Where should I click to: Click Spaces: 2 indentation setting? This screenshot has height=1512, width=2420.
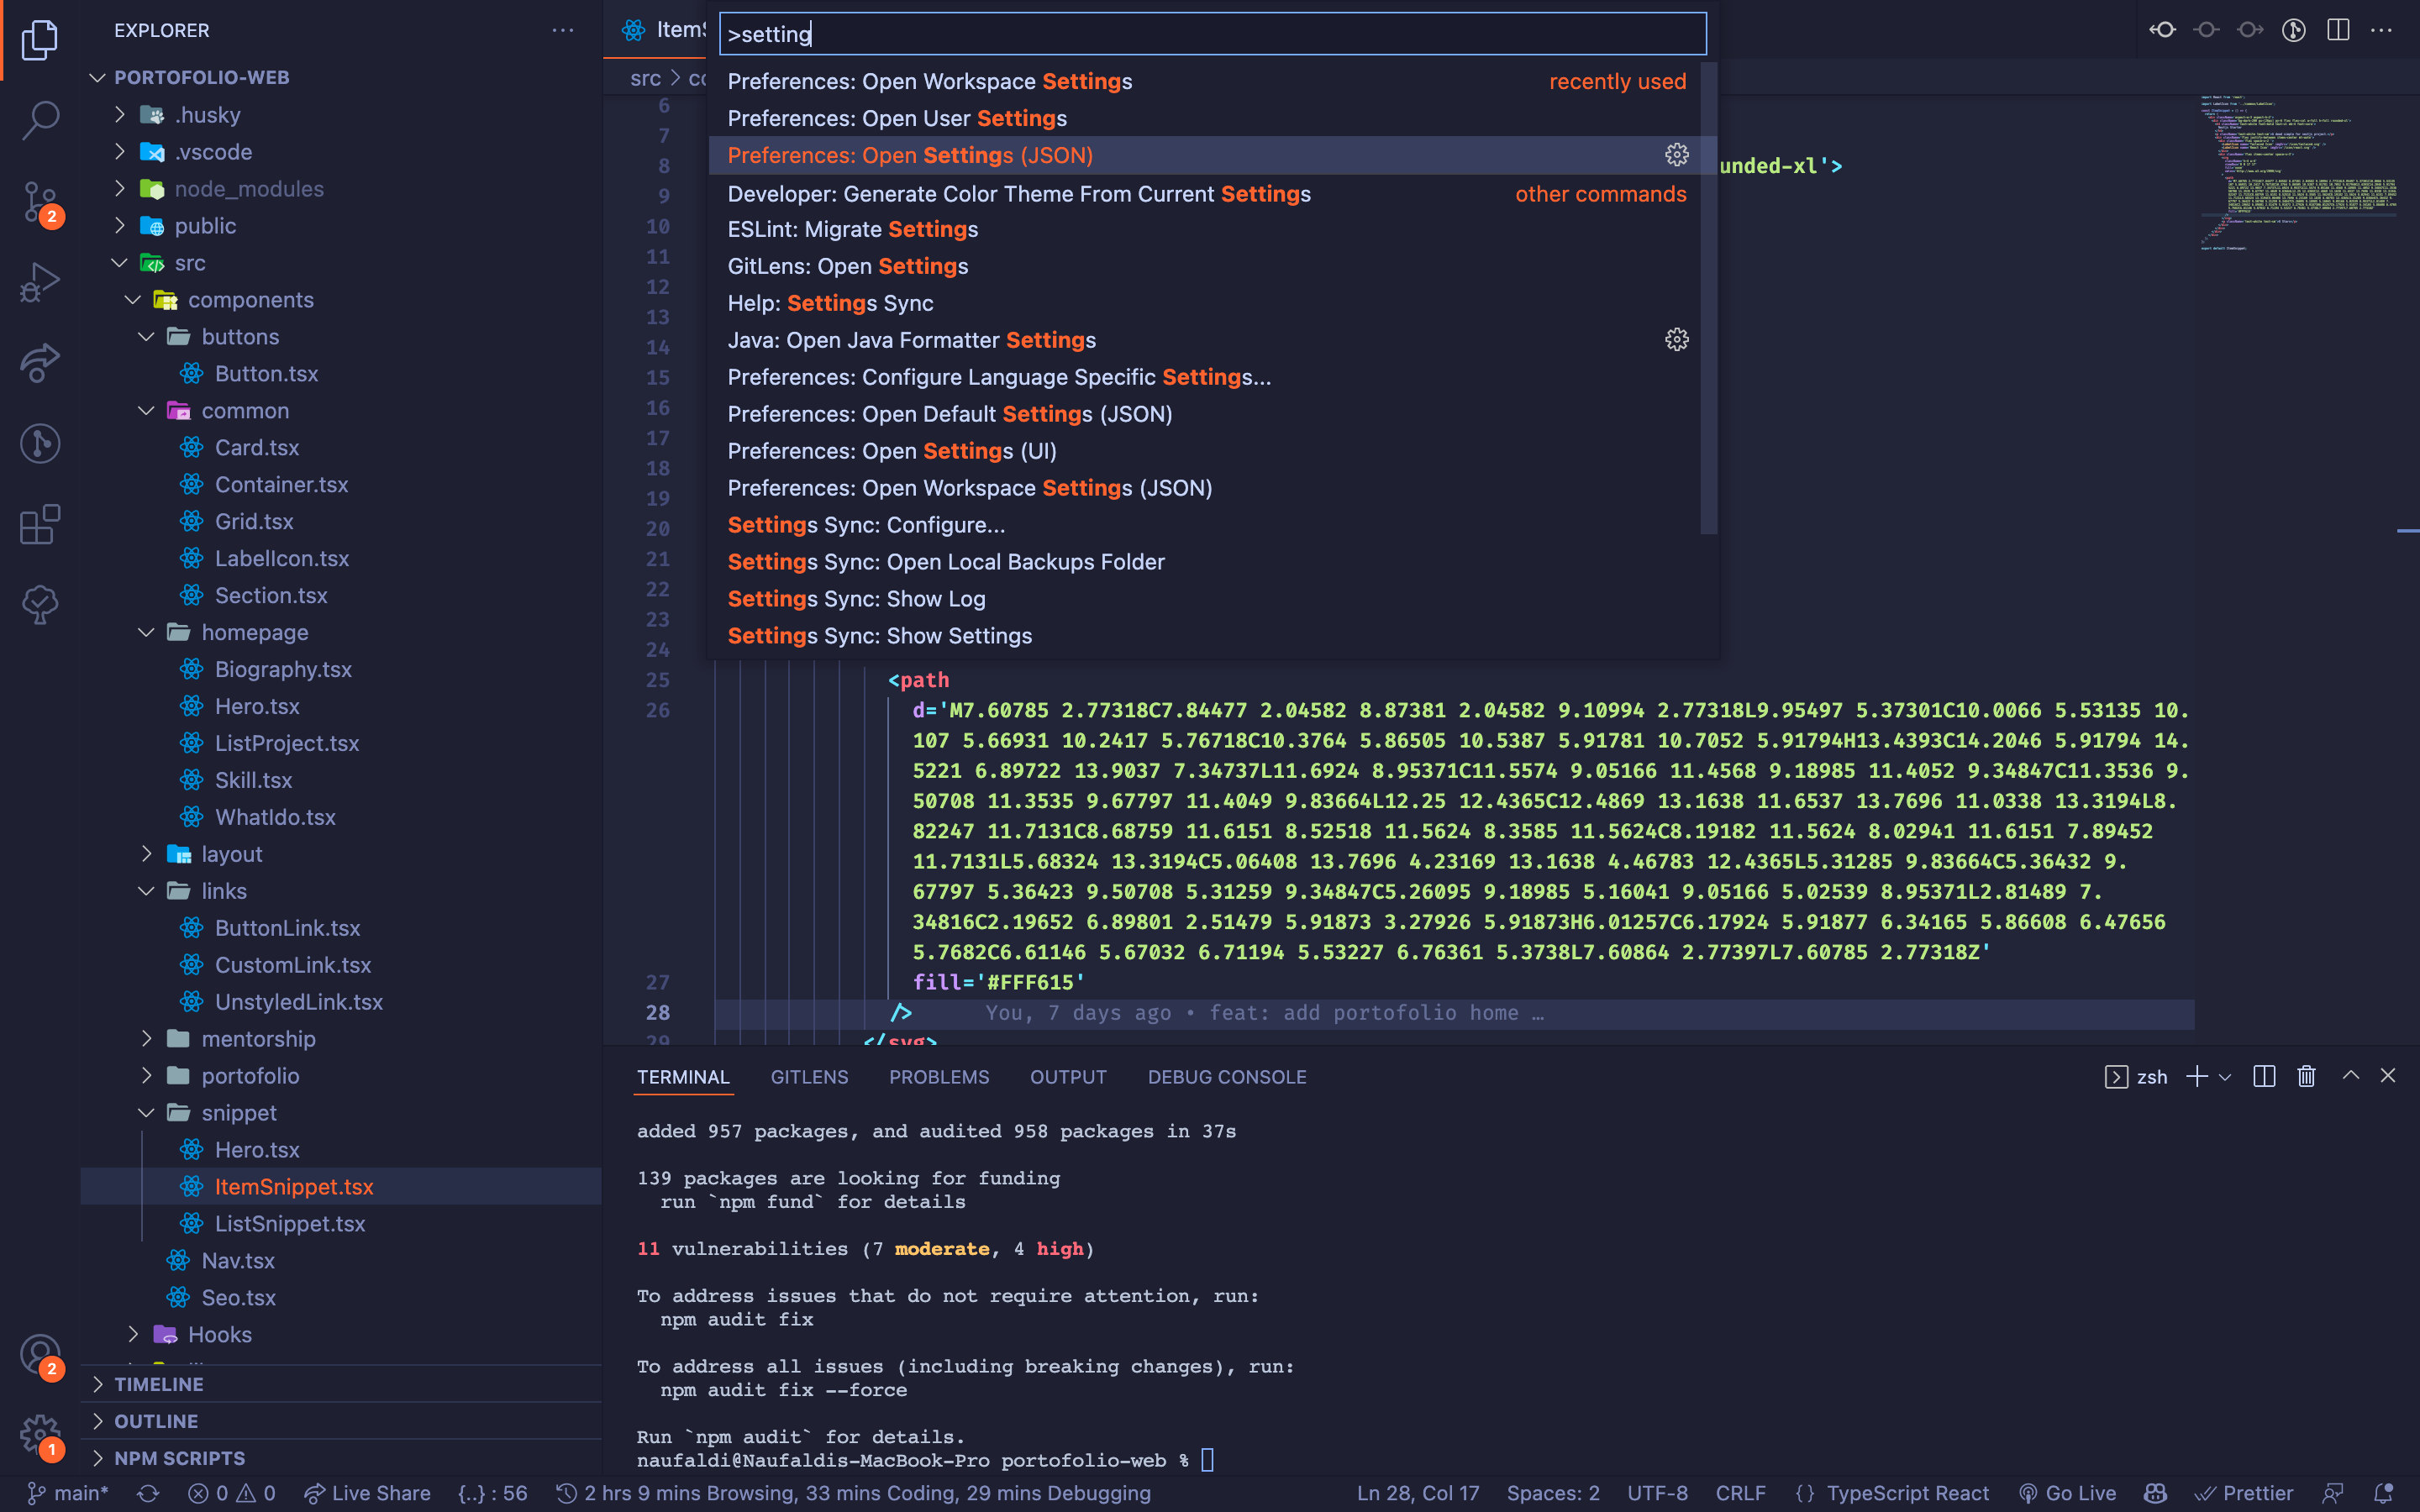(x=1553, y=1493)
